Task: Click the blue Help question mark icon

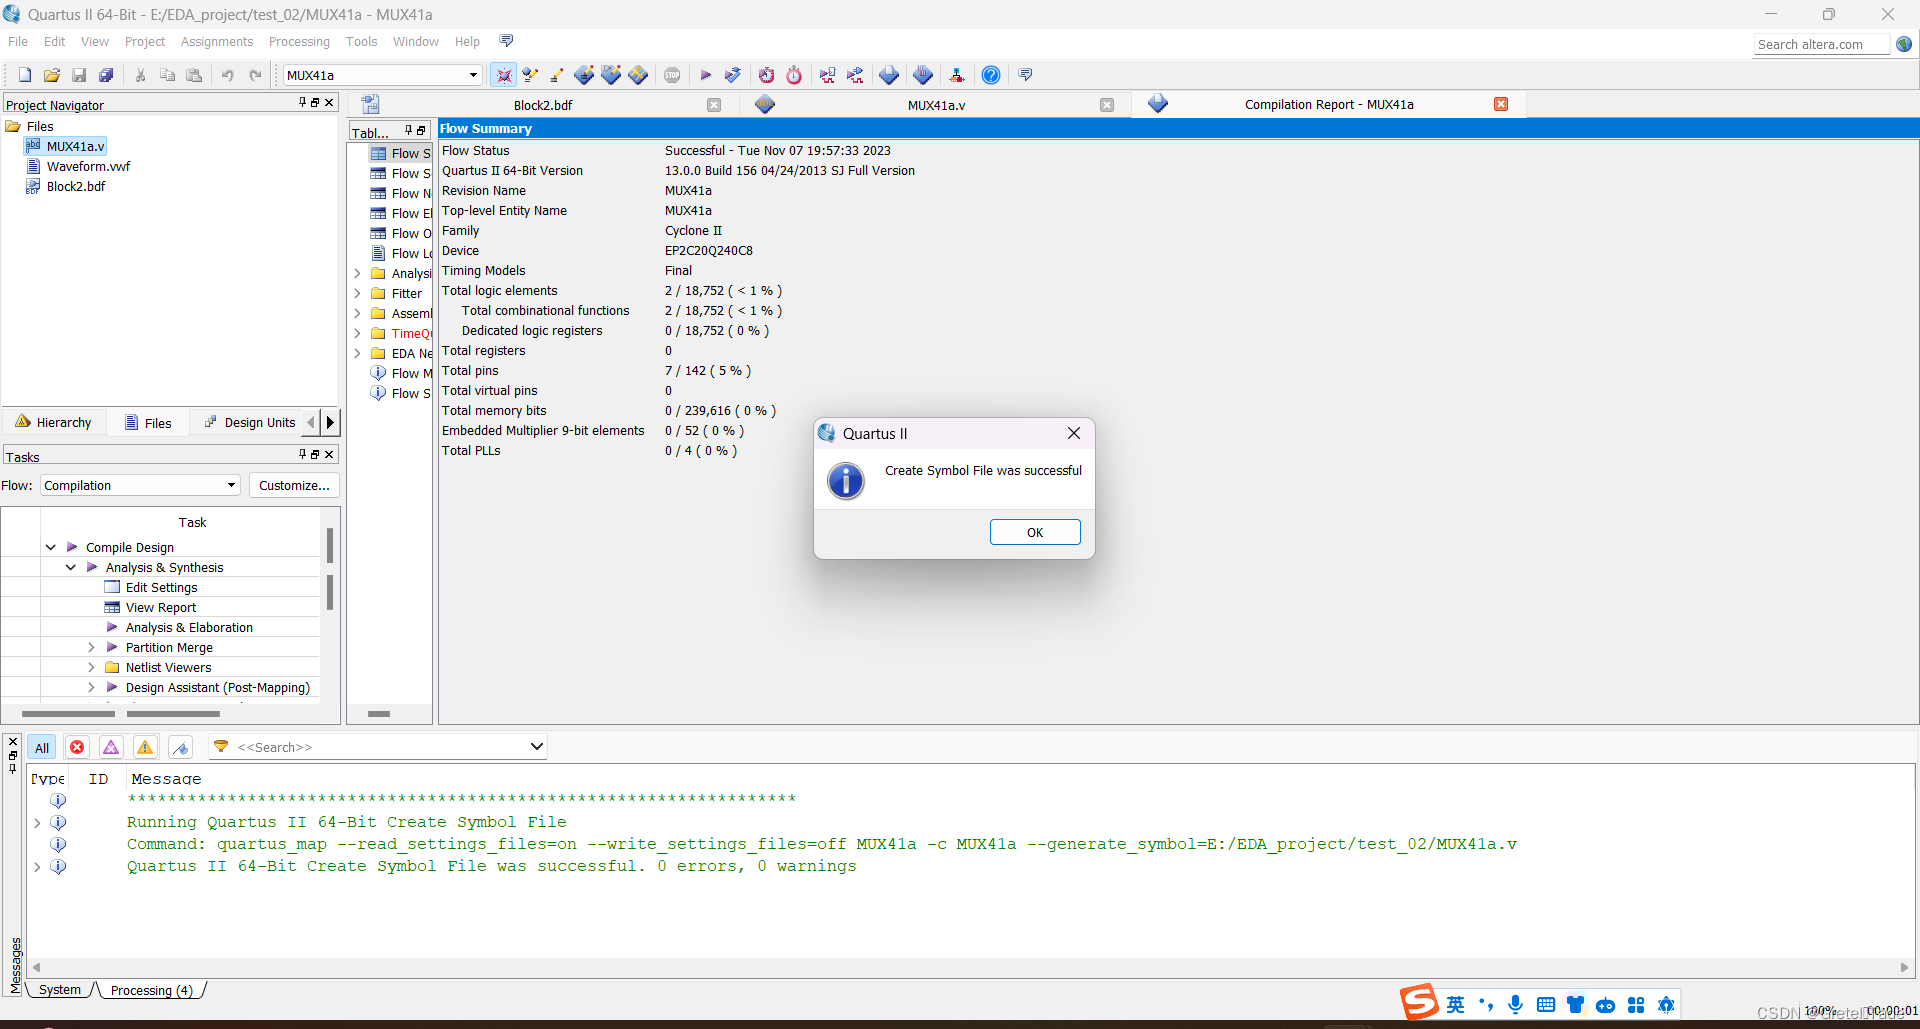Action: [x=991, y=75]
